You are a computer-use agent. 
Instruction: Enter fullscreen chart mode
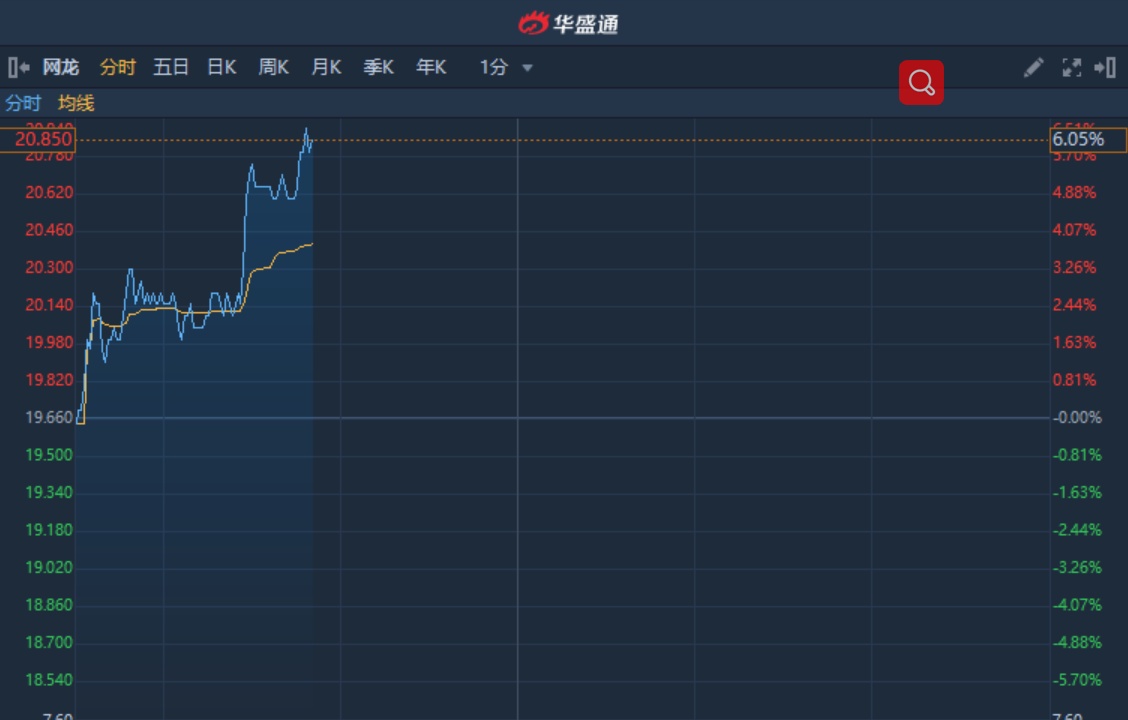click(1071, 67)
